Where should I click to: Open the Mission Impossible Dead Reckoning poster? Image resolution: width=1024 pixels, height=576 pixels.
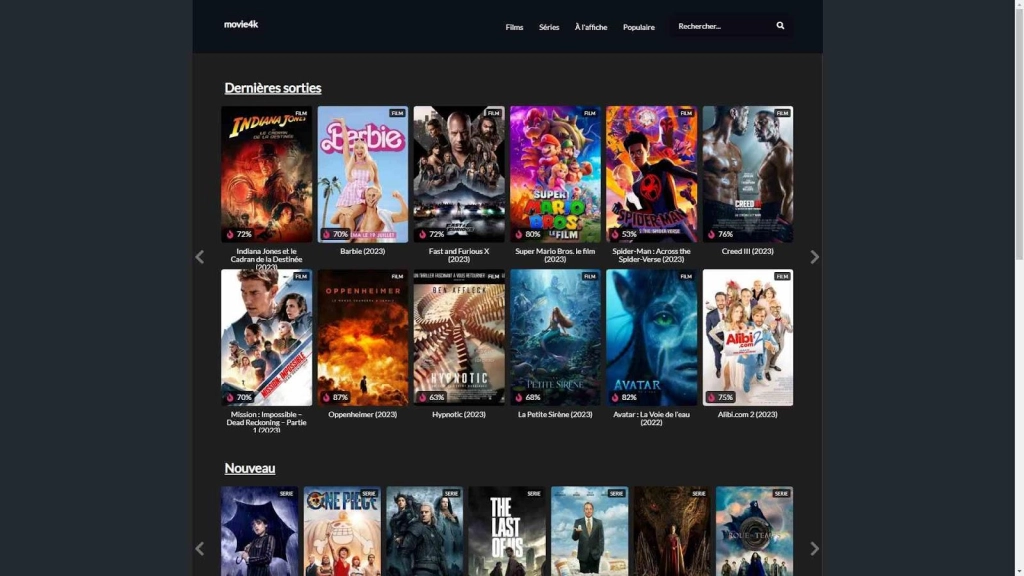(266, 338)
